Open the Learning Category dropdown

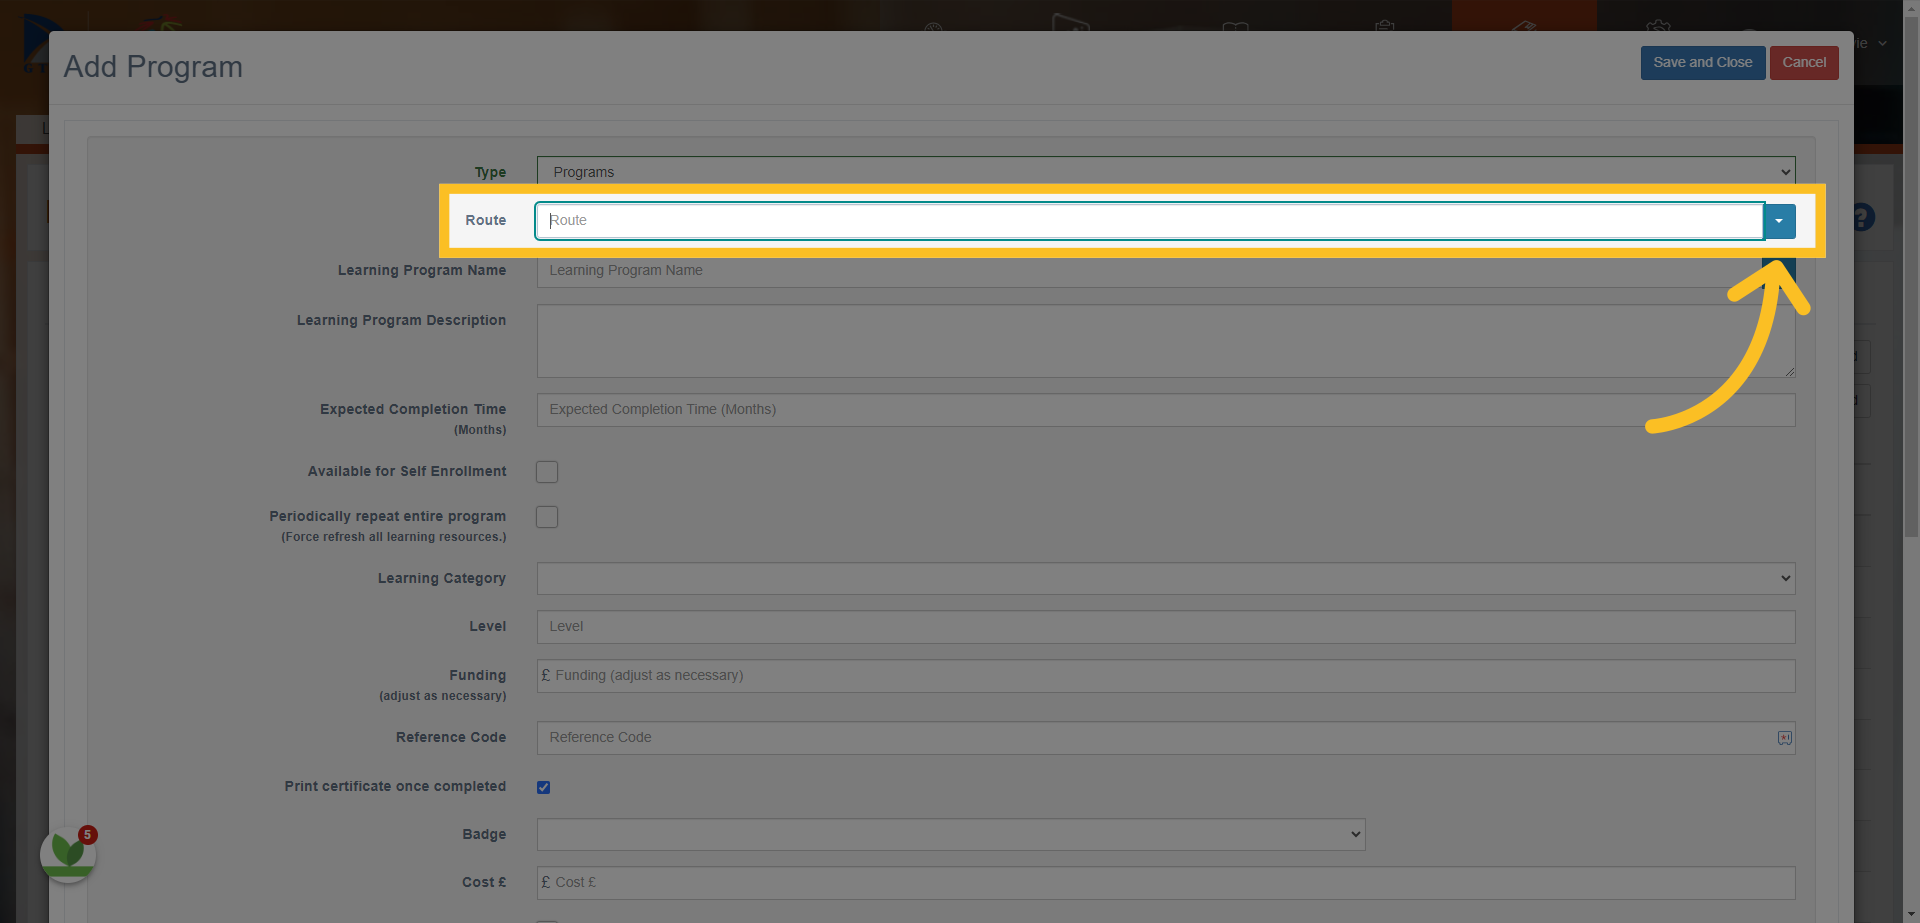[x=1166, y=578]
